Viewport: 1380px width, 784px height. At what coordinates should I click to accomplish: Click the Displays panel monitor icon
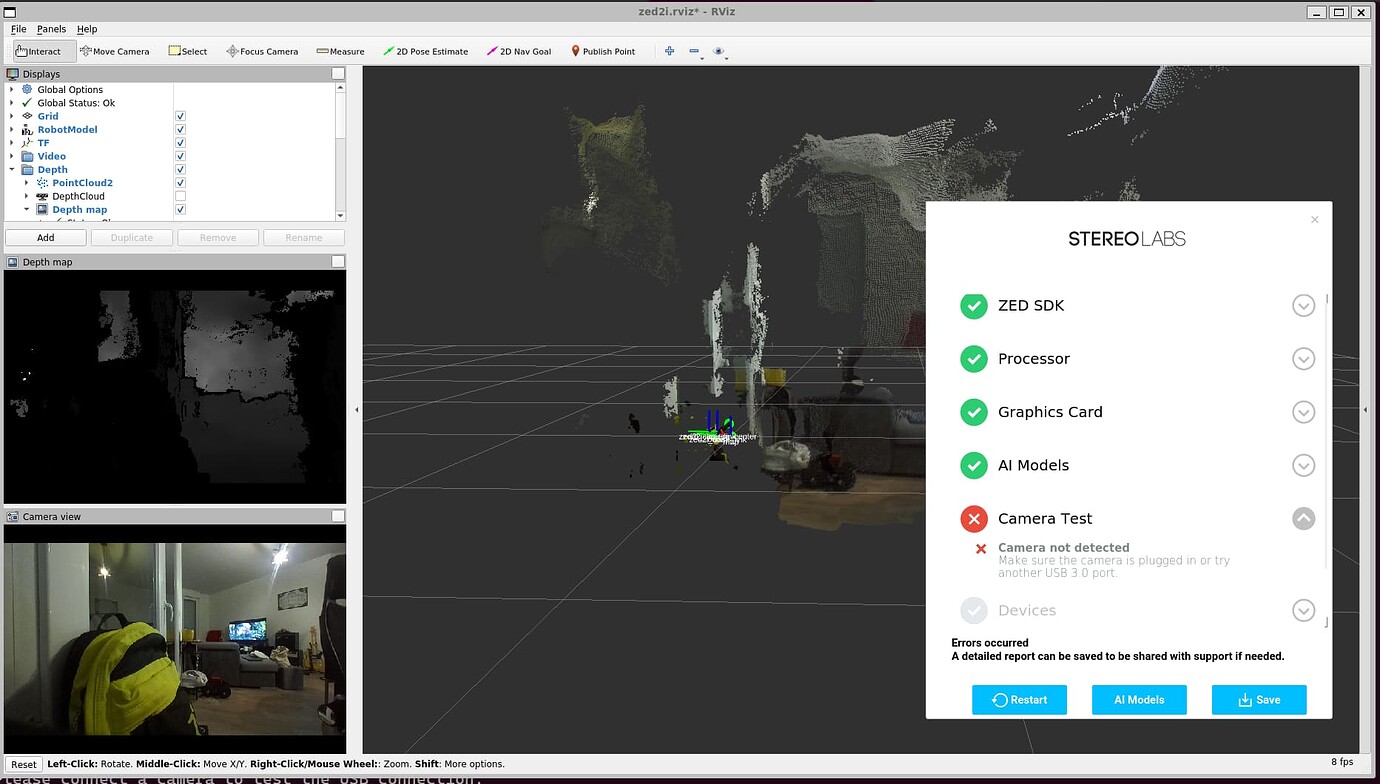pyautogui.click(x=13, y=74)
